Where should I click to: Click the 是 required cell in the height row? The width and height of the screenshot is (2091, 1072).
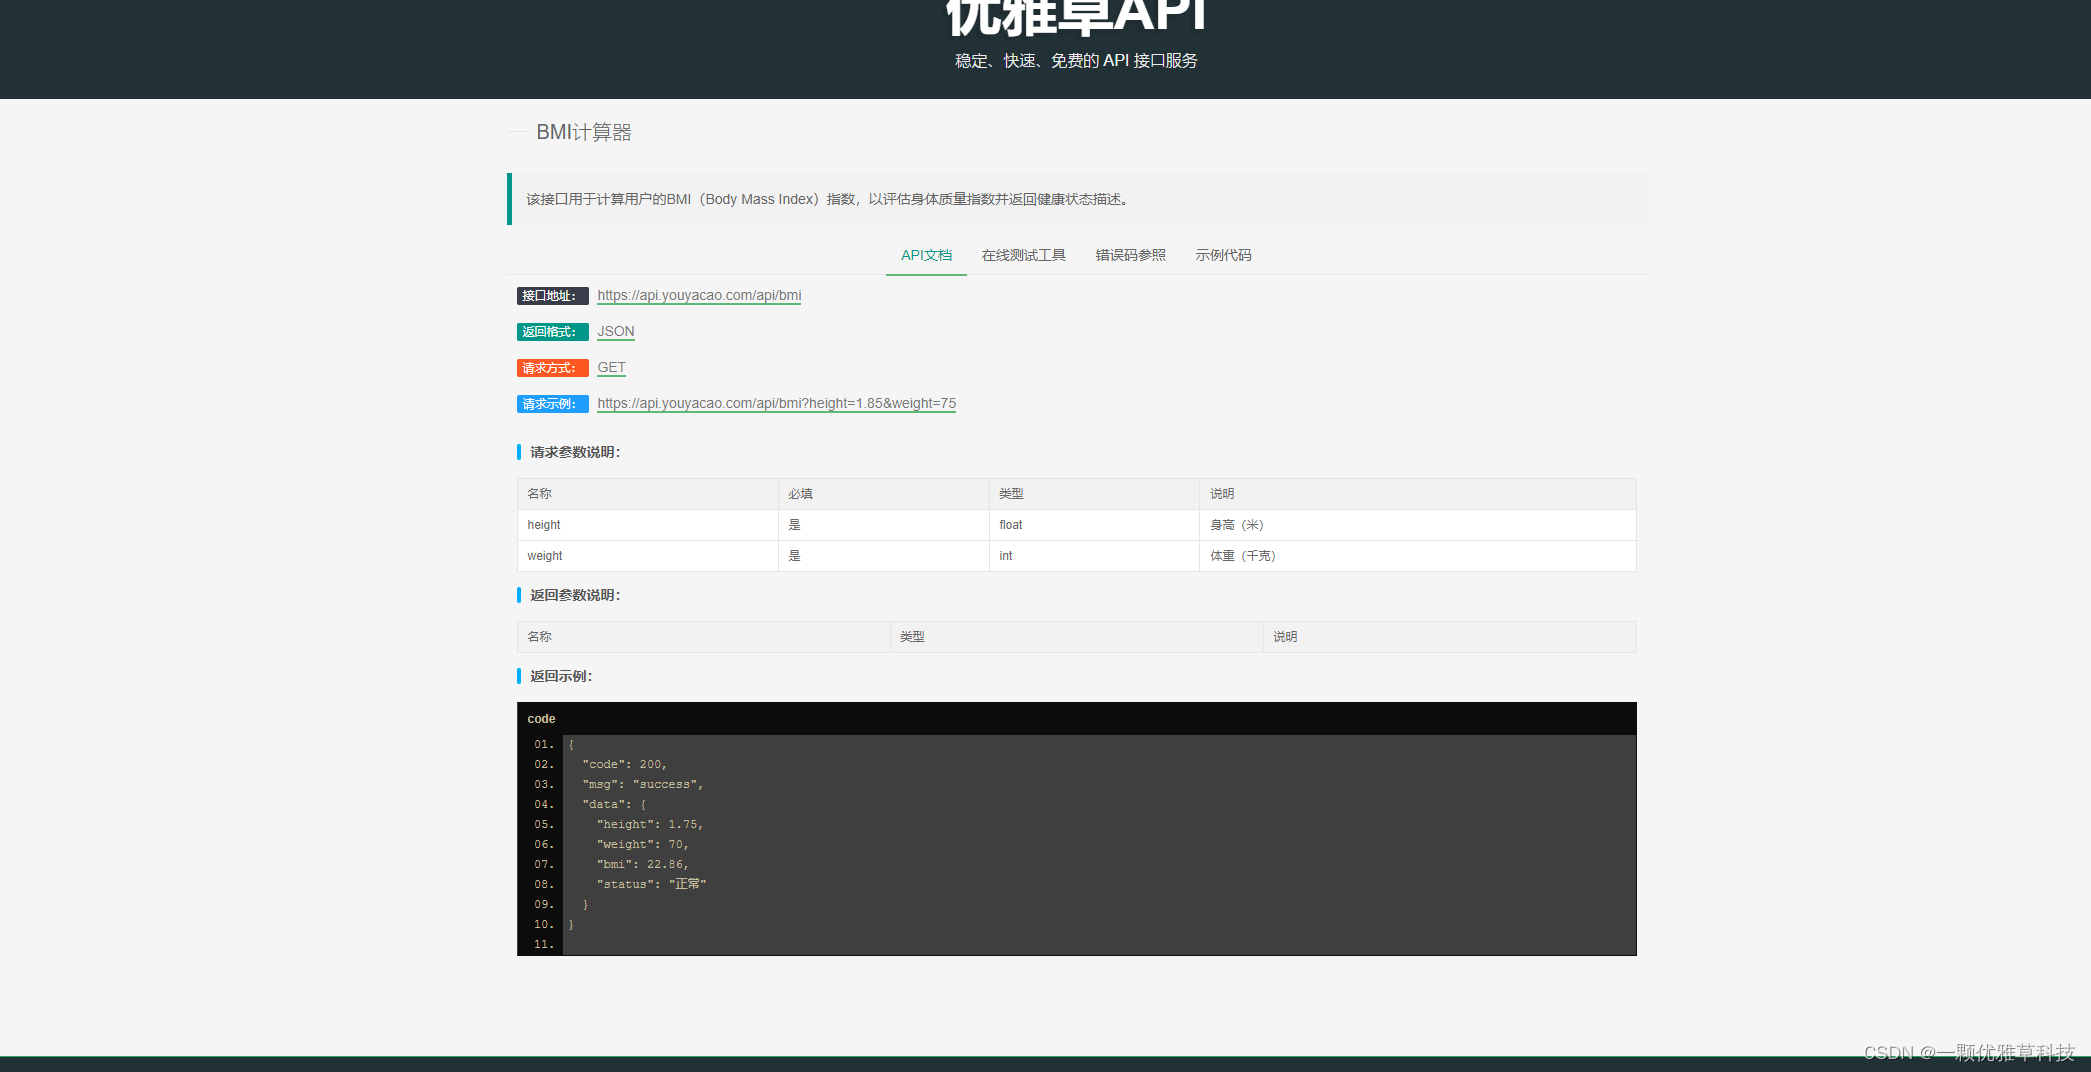click(883, 525)
